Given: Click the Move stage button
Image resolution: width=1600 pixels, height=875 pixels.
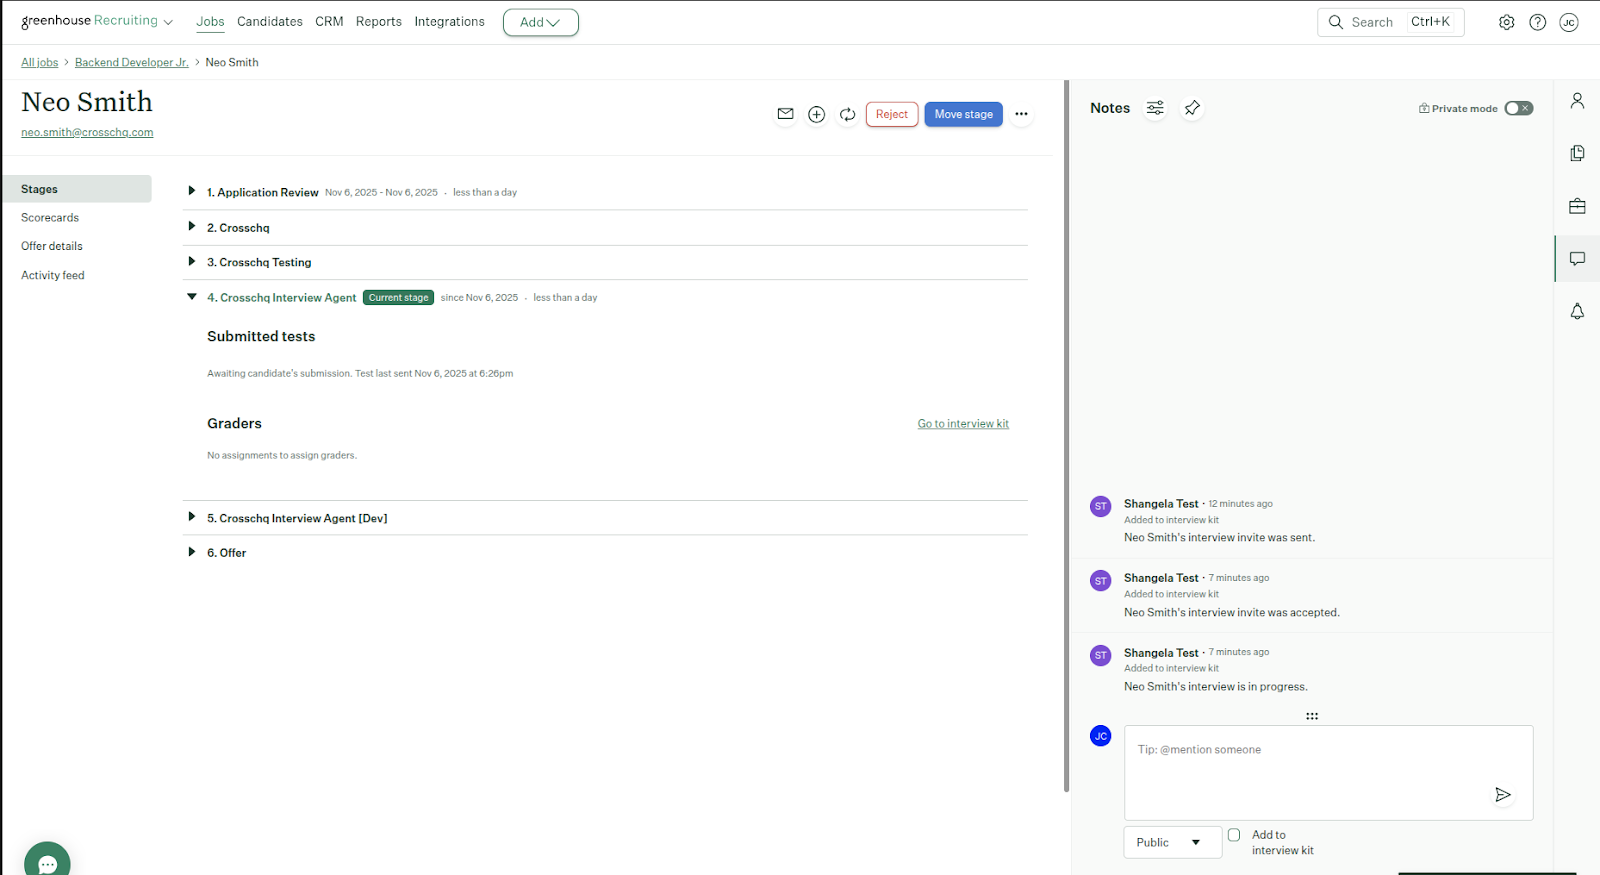Looking at the screenshot, I should [x=963, y=114].
